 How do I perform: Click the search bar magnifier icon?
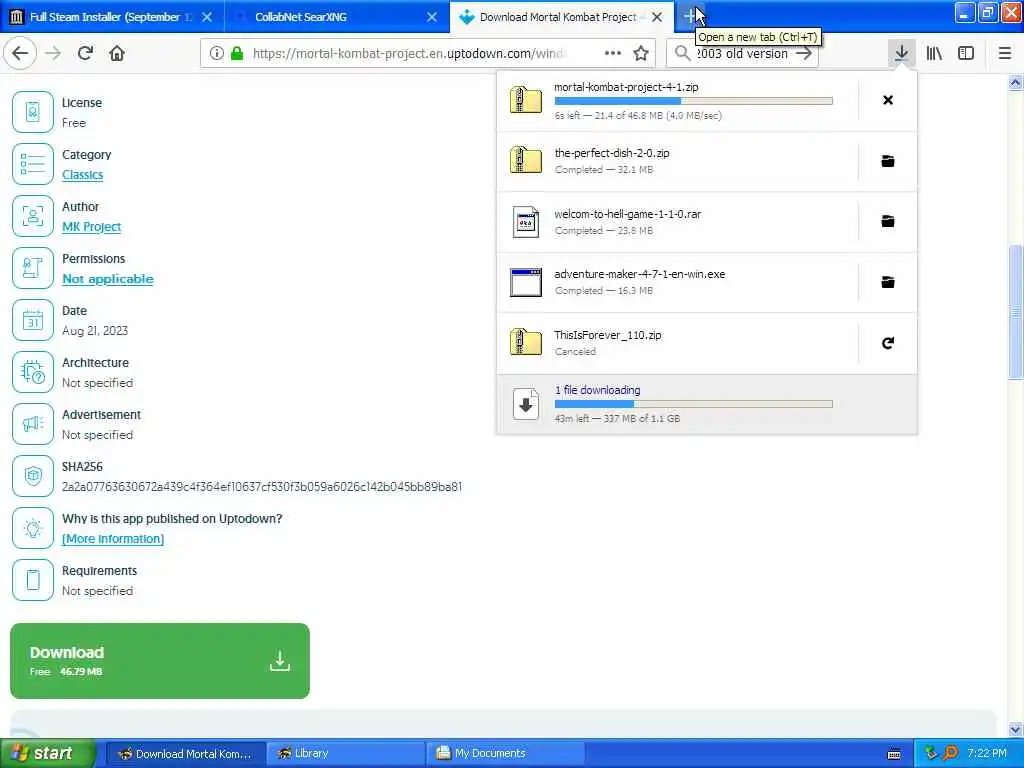click(682, 54)
